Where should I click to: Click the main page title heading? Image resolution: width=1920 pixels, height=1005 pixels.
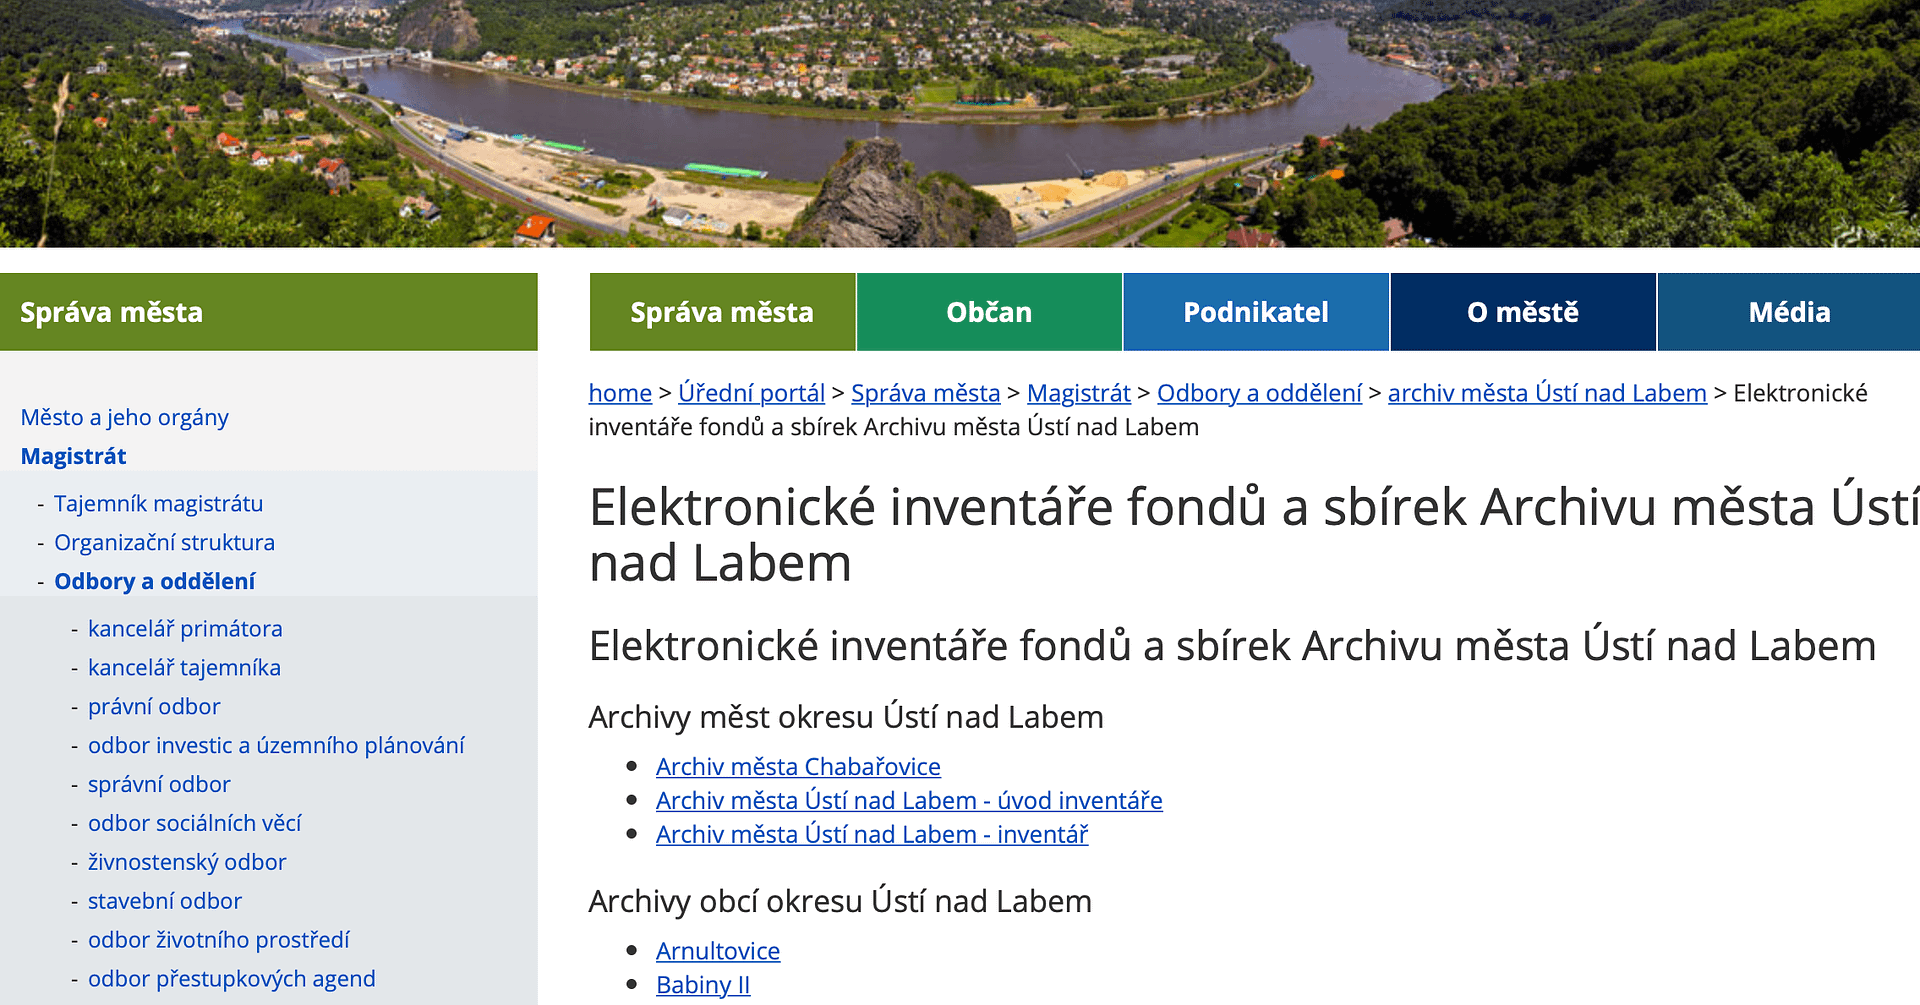[x=1254, y=535]
